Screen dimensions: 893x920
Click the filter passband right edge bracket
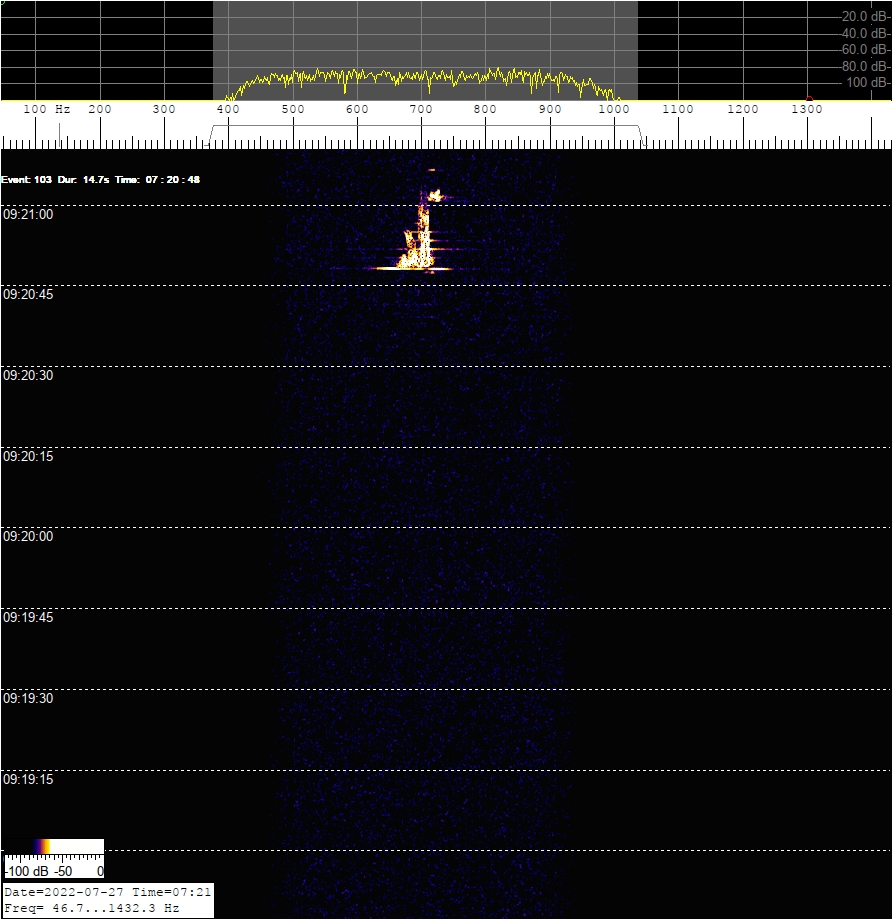coord(642,135)
